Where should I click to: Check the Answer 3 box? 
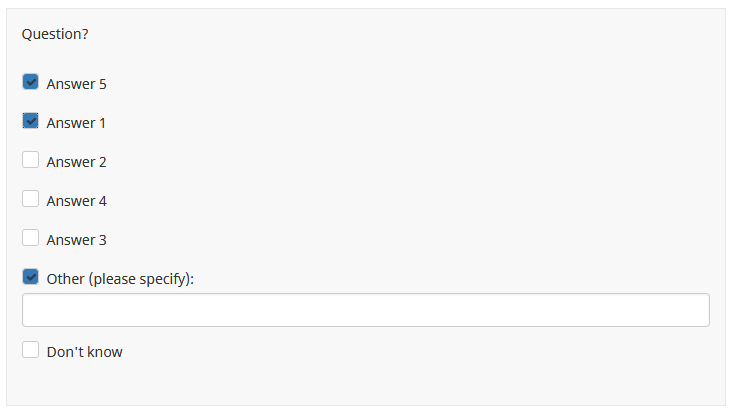tap(30, 238)
